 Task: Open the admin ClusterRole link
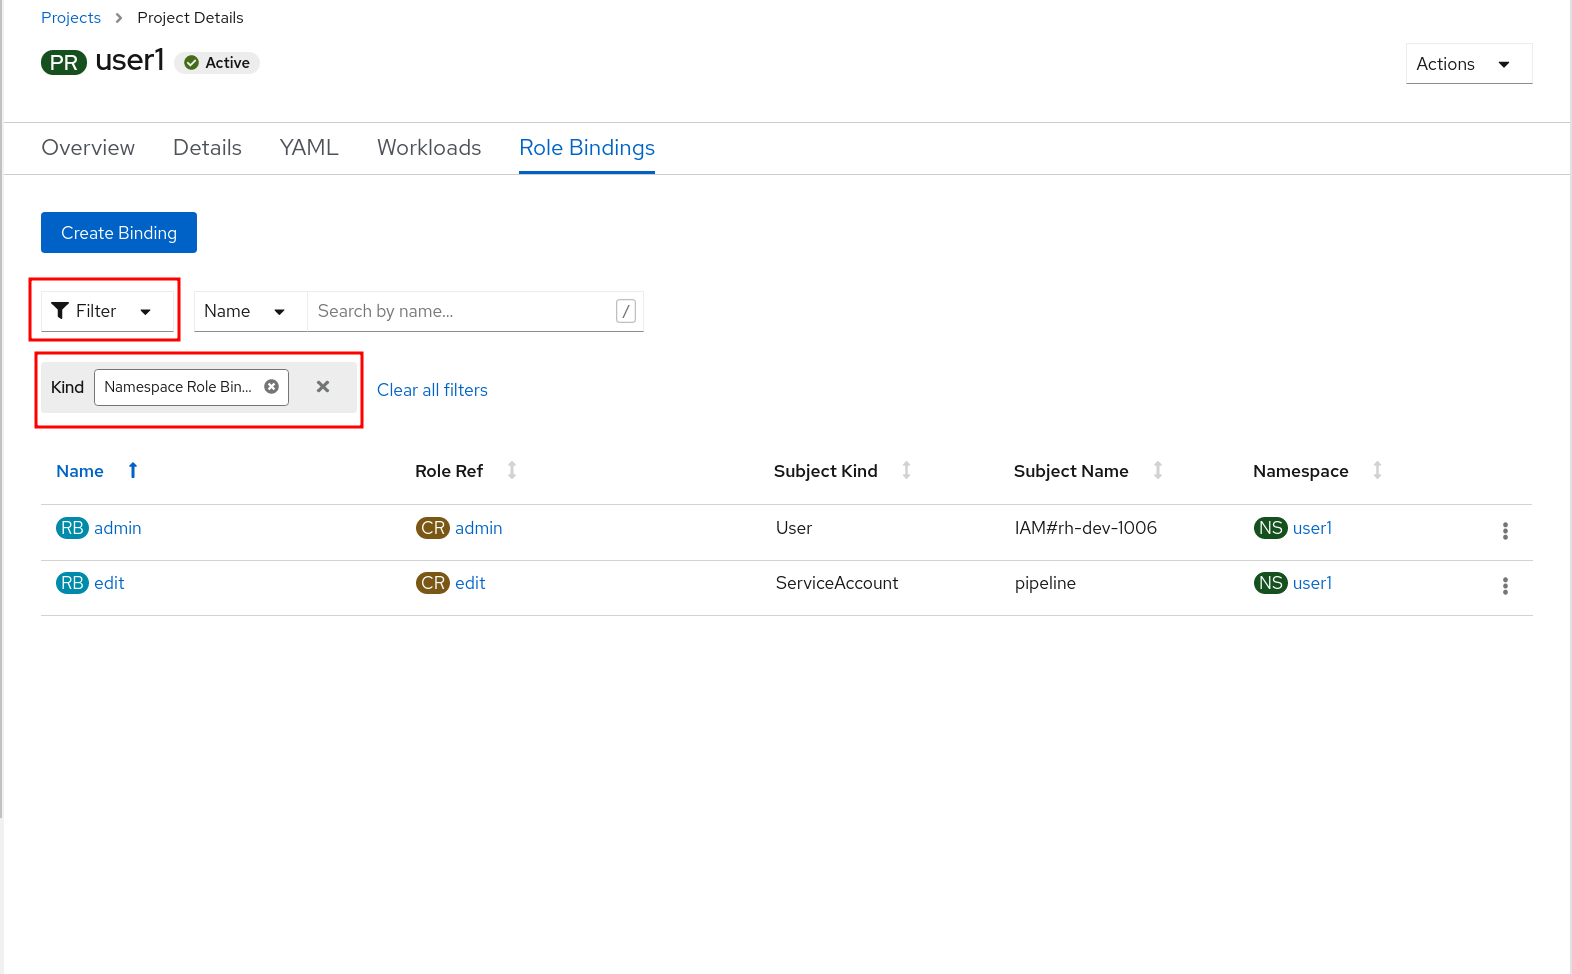[478, 528]
